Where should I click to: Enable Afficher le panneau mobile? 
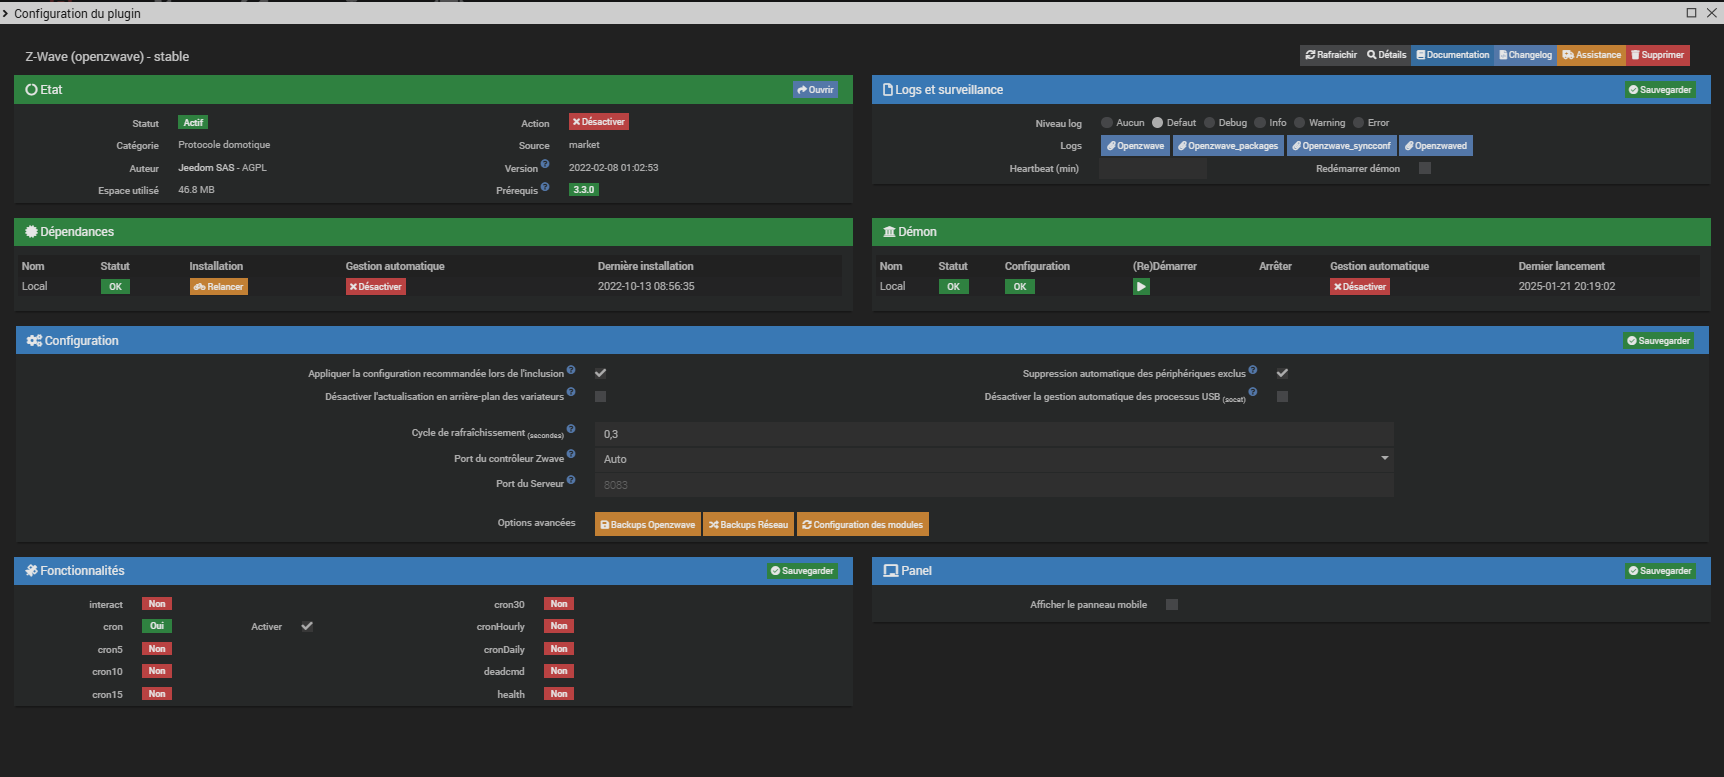(1172, 604)
